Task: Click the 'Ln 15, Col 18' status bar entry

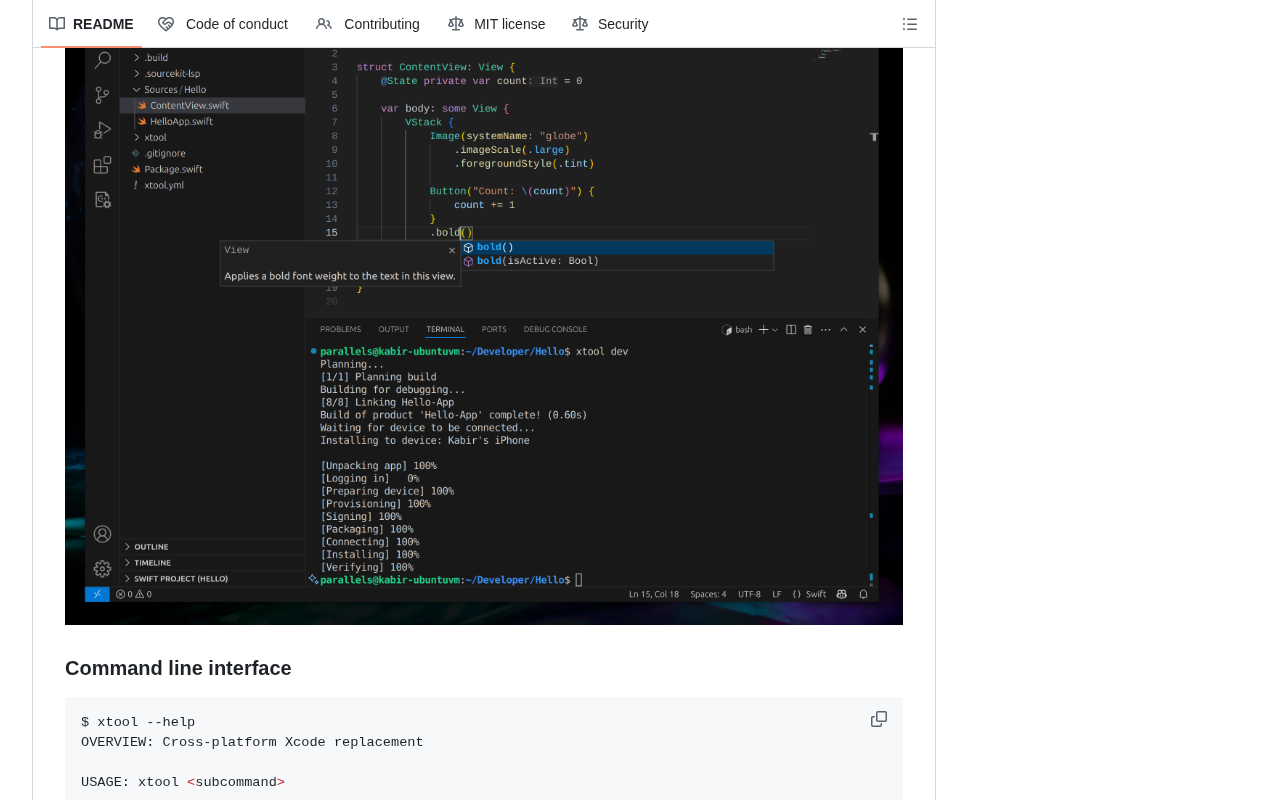Action: [654, 594]
